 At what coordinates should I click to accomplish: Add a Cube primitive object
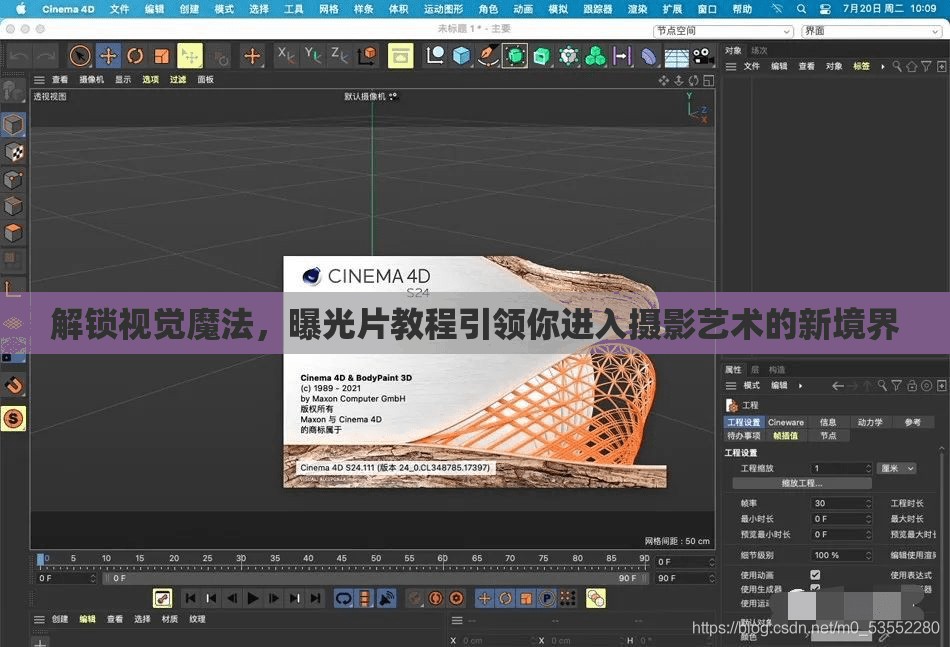(x=461, y=56)
